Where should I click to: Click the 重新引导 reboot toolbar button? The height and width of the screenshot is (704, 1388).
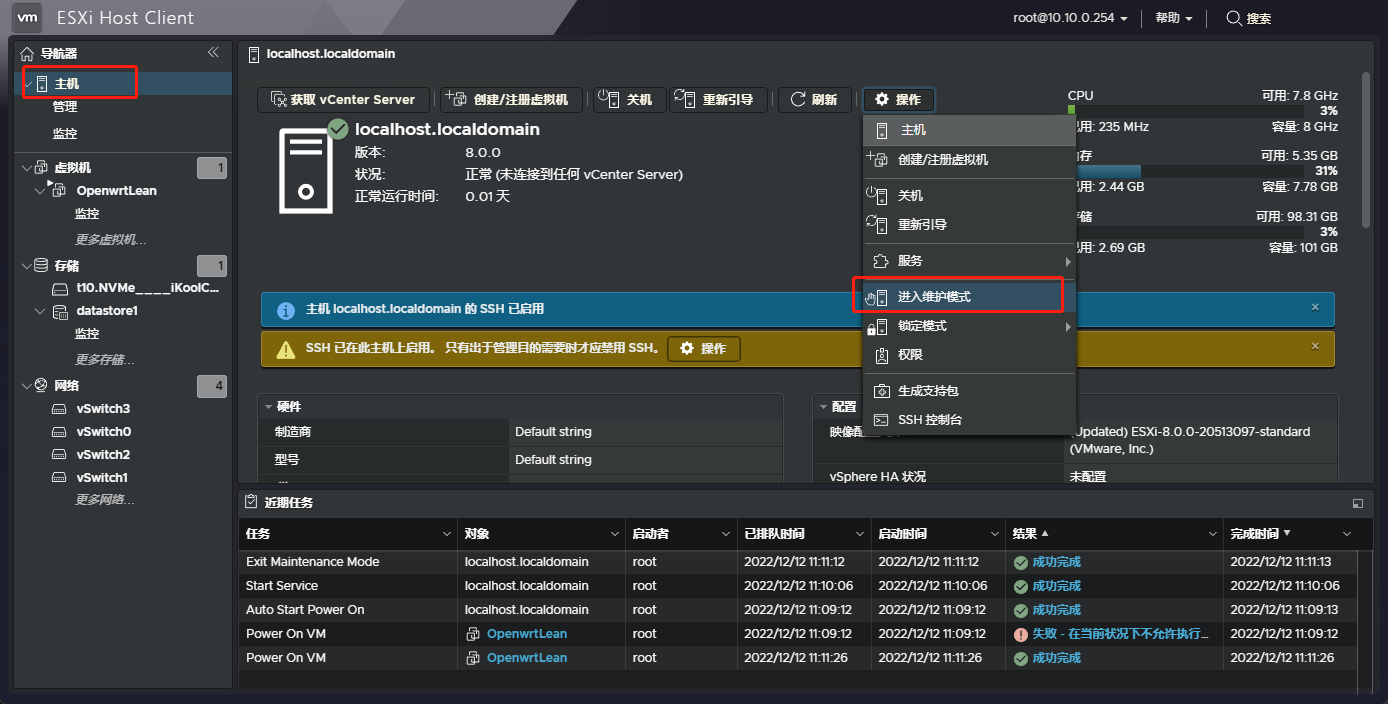[720, 100]
